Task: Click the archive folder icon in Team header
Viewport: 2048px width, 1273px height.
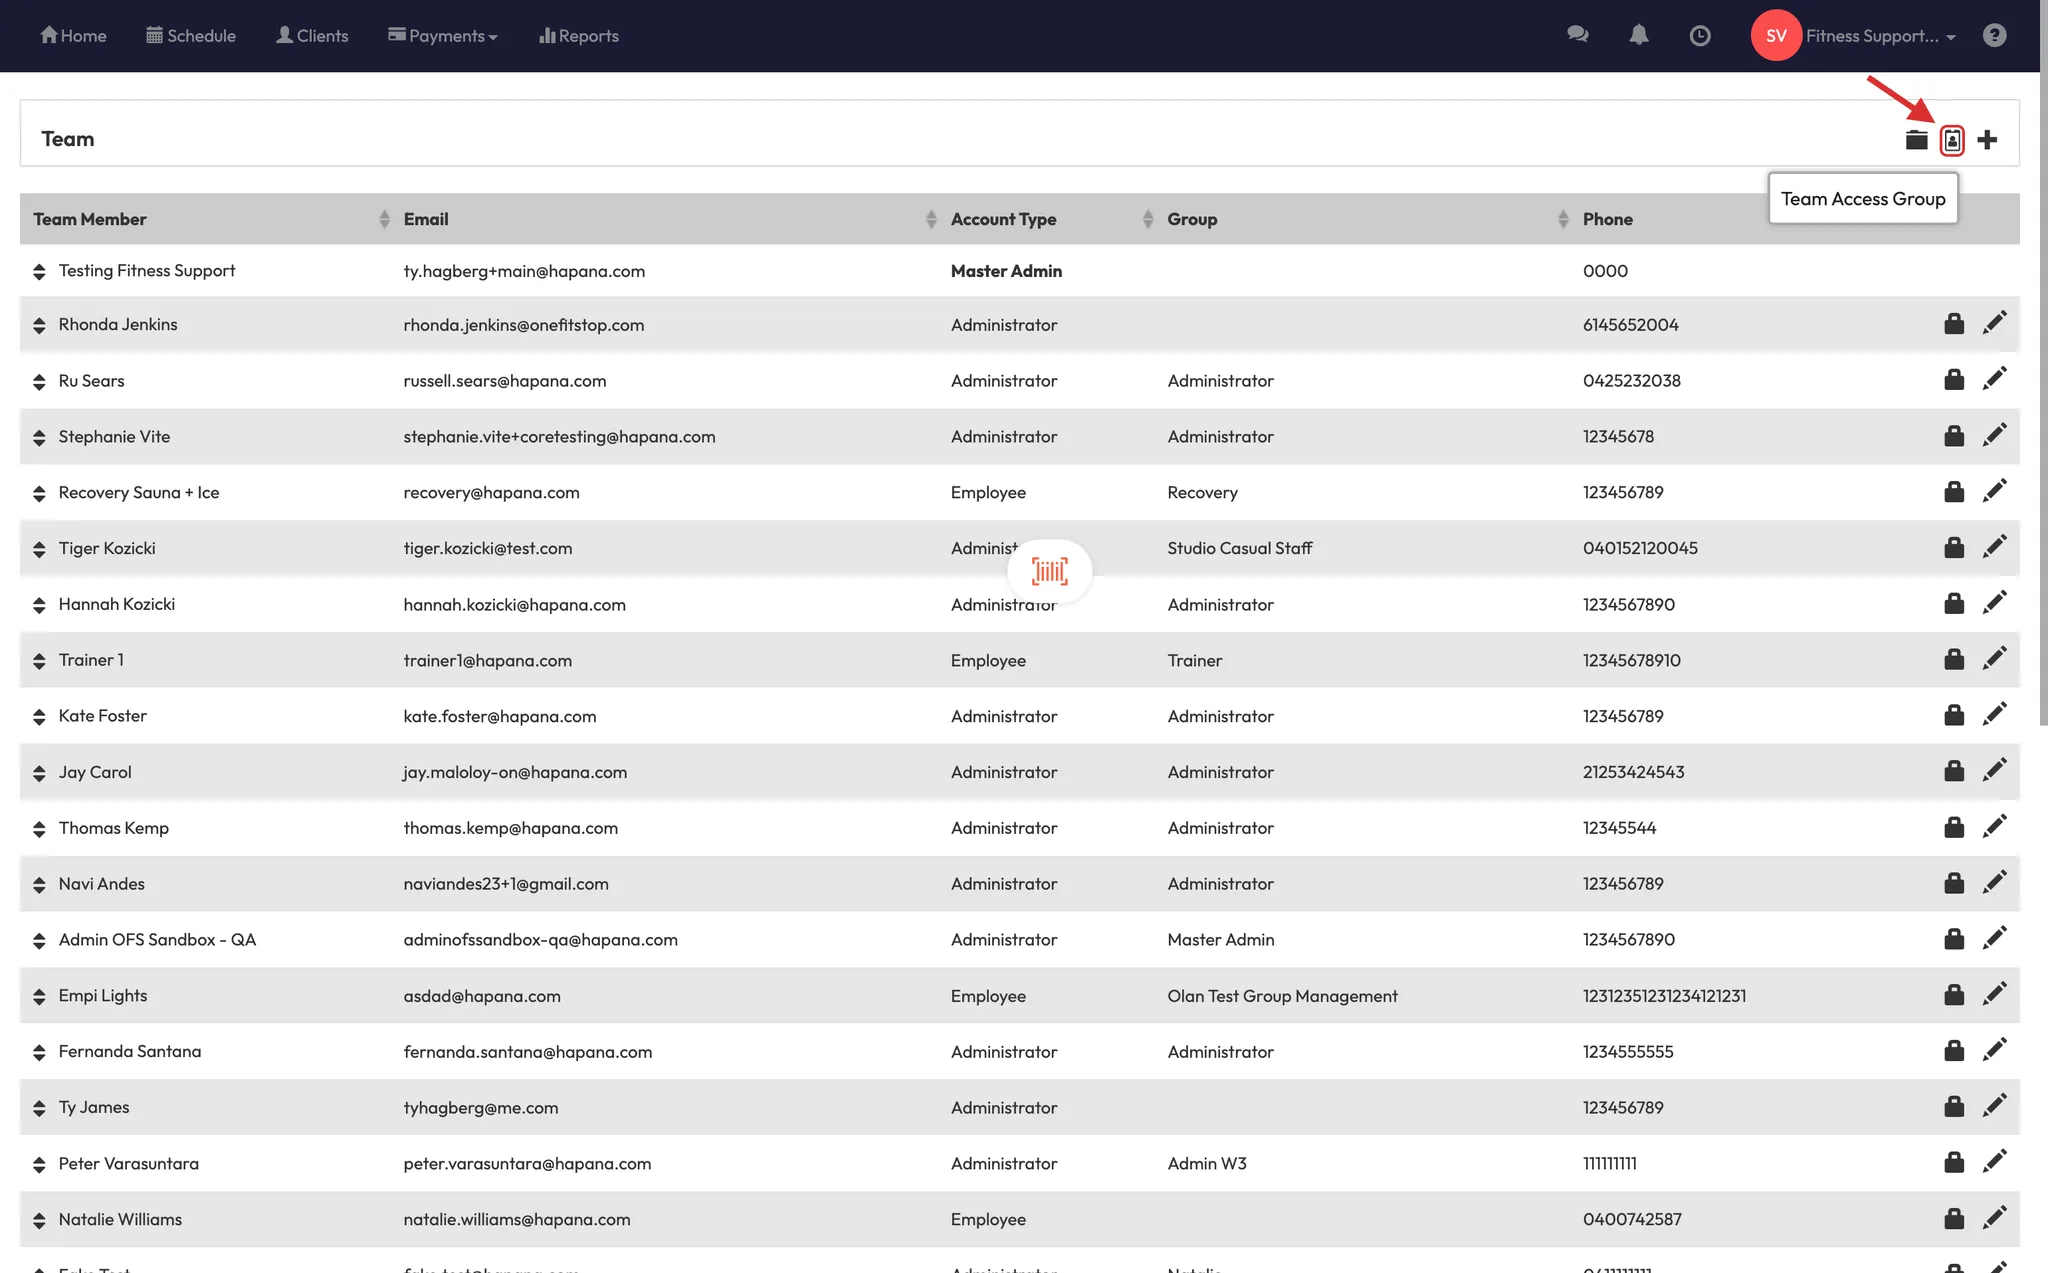Action: pos(1916,140)
